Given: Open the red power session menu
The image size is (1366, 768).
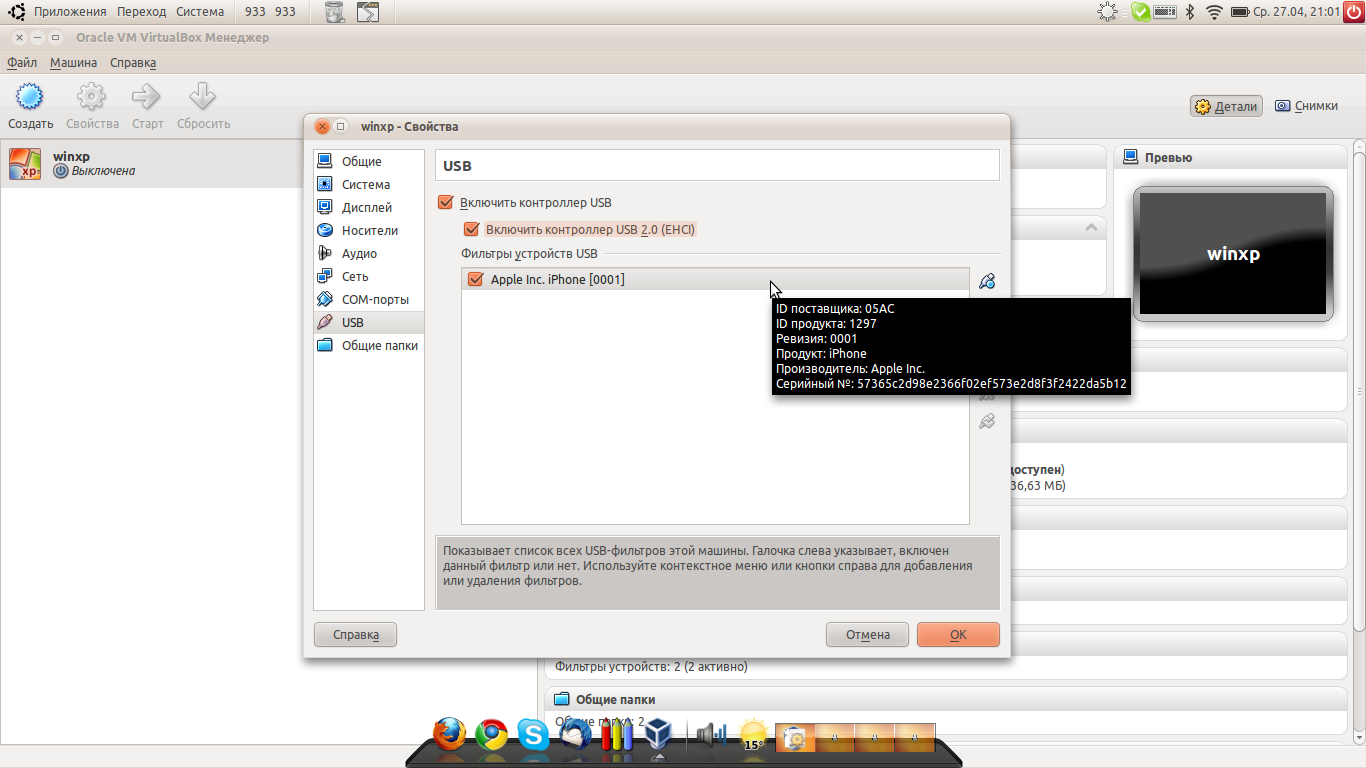Looking at the screenshot, I should coord(1353,12).
